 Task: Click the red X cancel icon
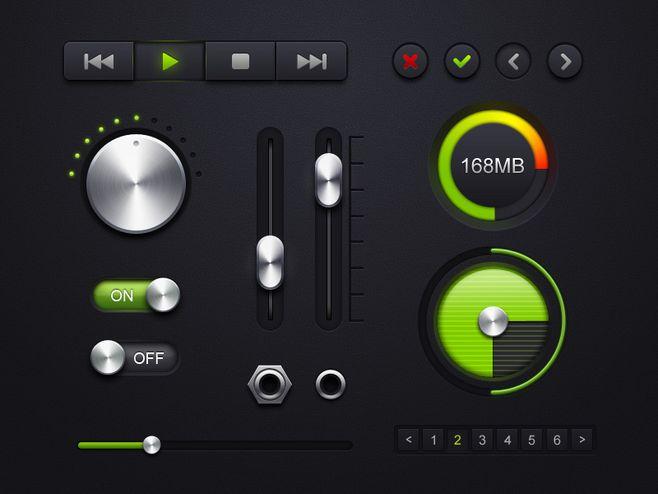click(410, 61)
